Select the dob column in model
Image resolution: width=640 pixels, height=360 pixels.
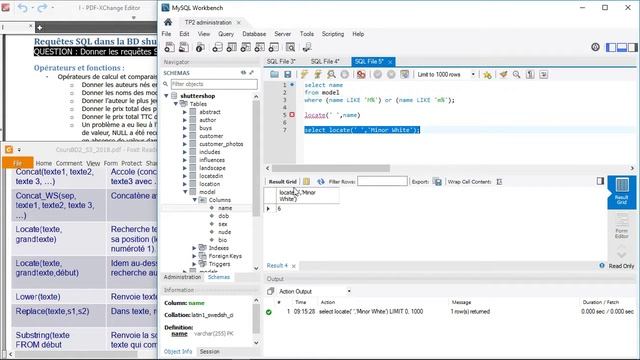(x=223, y=216)
